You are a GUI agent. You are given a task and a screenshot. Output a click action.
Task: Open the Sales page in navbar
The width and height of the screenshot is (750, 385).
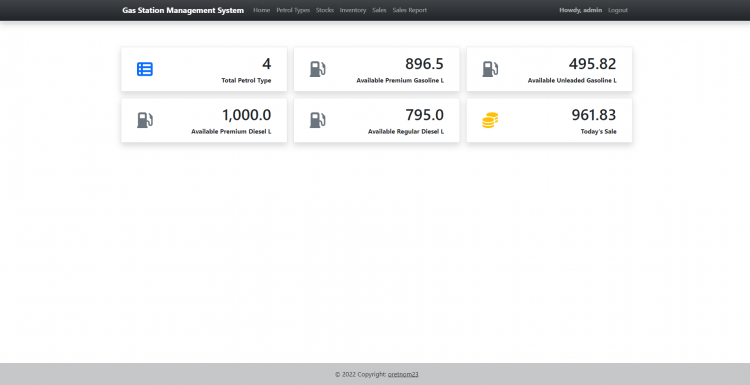pos(379,10)
